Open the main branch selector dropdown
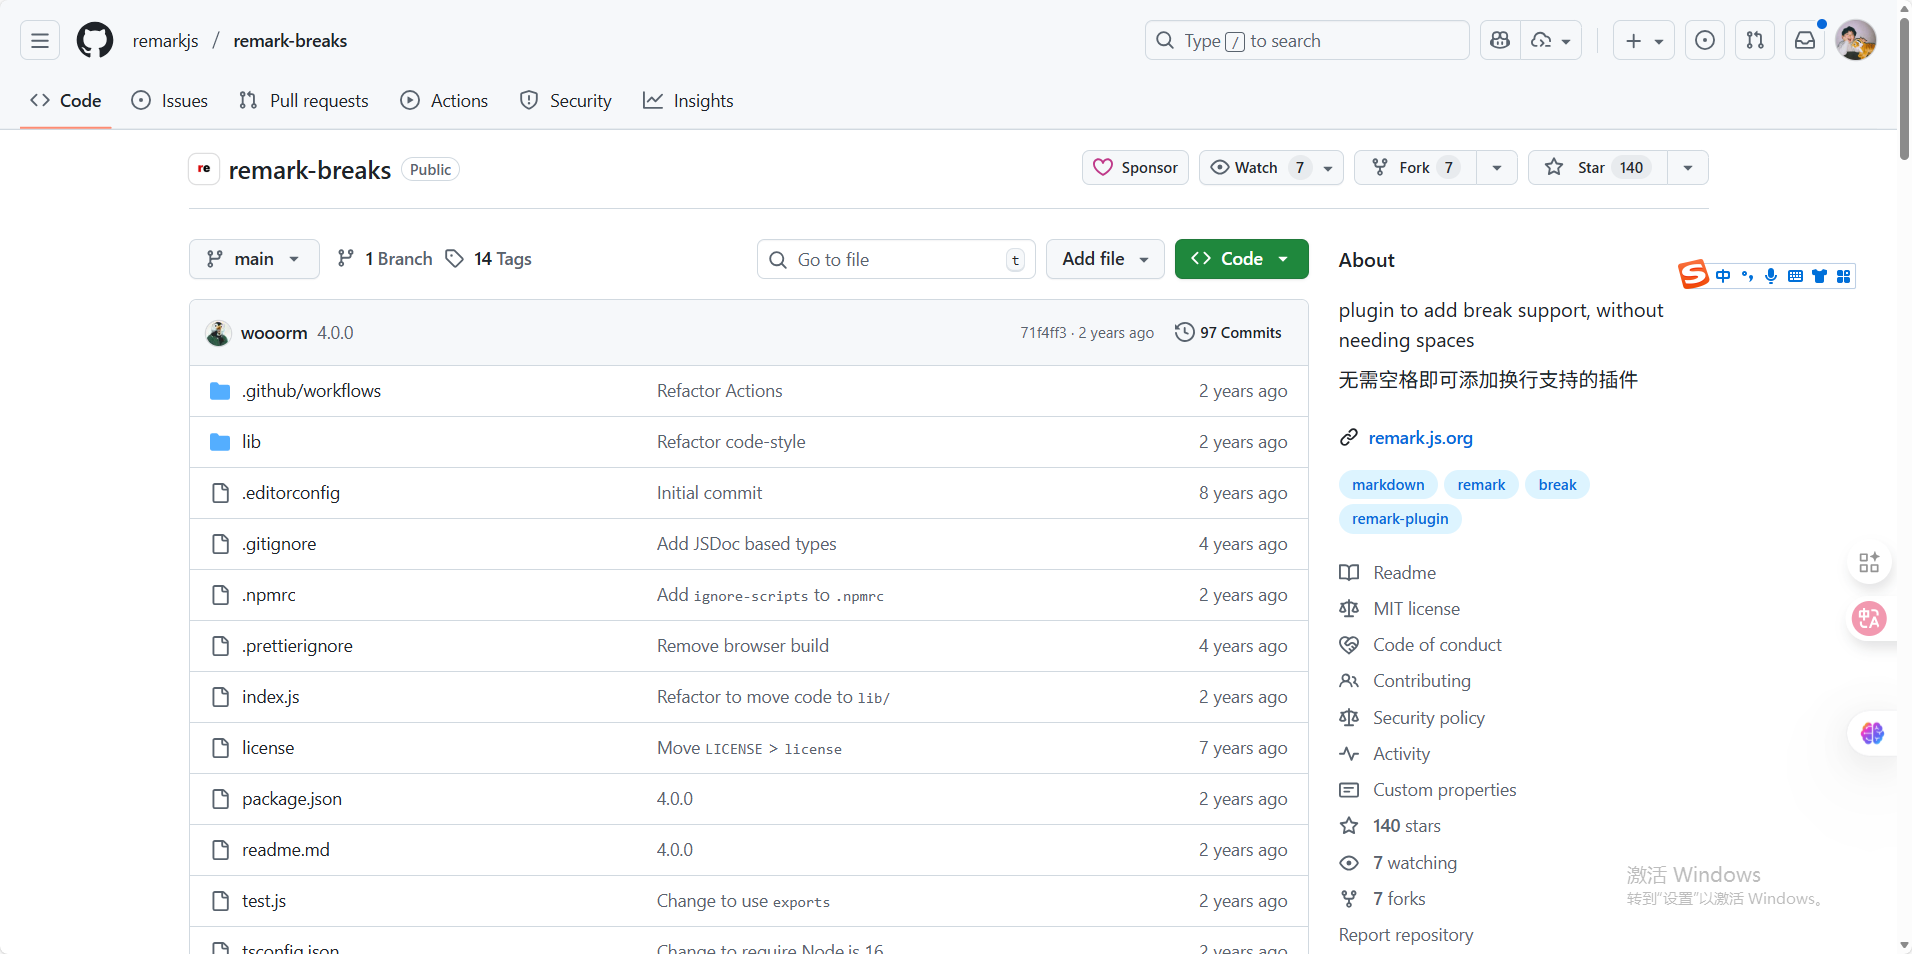 click(x=254, y=259)
